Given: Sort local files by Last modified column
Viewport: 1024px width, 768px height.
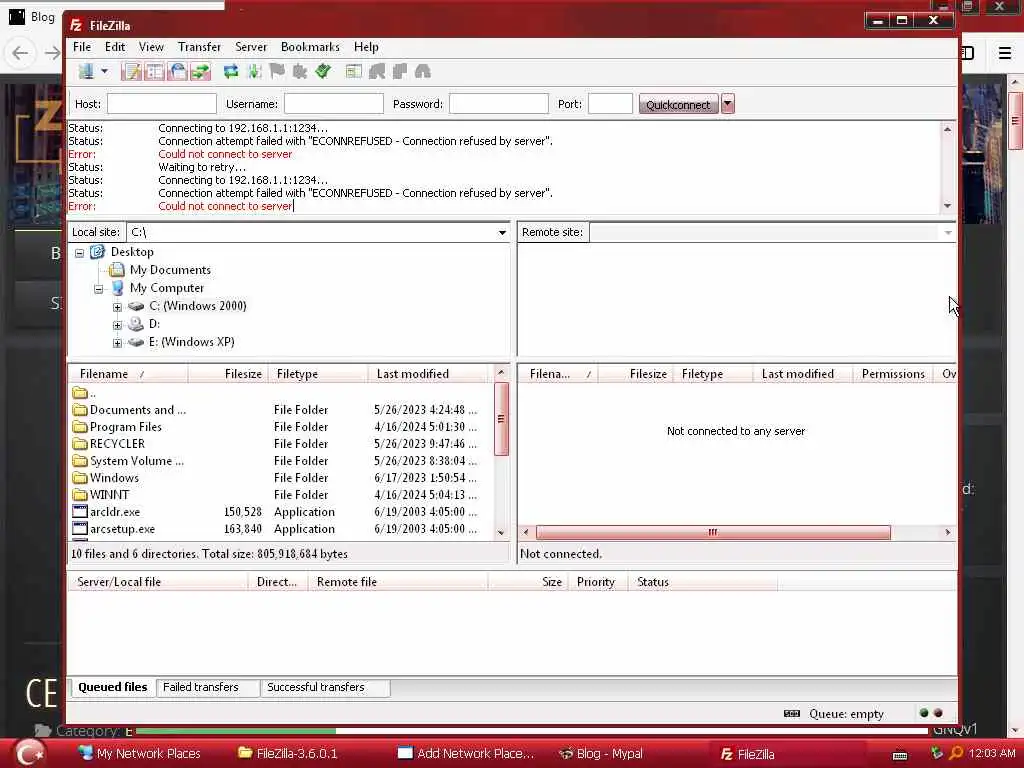Looking at the screenshot, I should (x=428, y=374).
